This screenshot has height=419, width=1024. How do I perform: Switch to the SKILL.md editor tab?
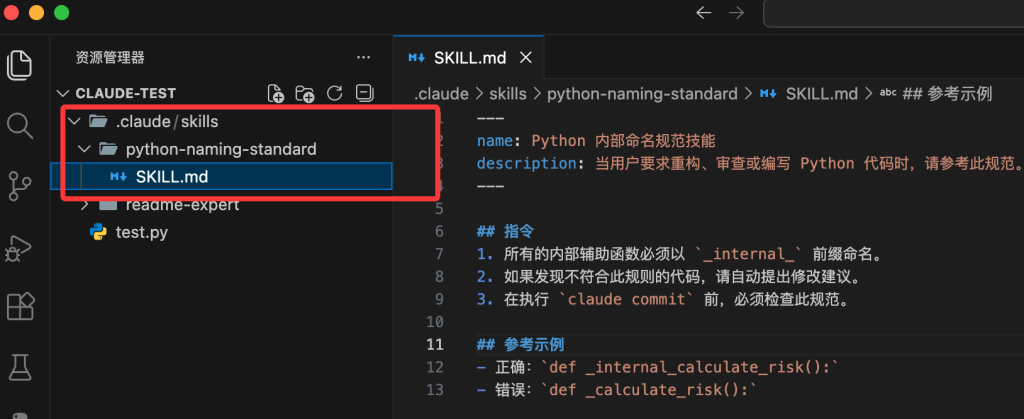[462, 57]
